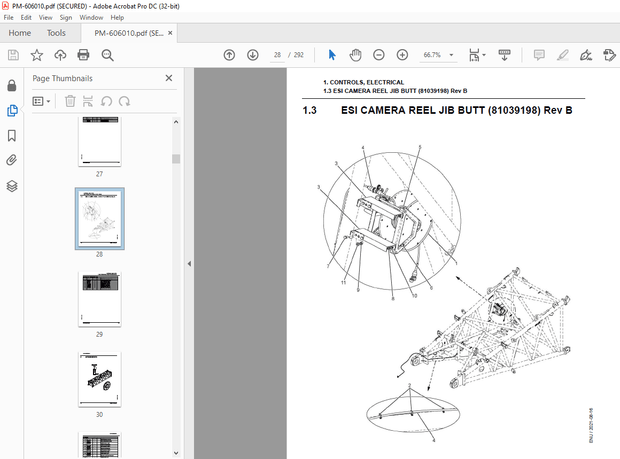Go to the previous page arrow

coord(229,55)
